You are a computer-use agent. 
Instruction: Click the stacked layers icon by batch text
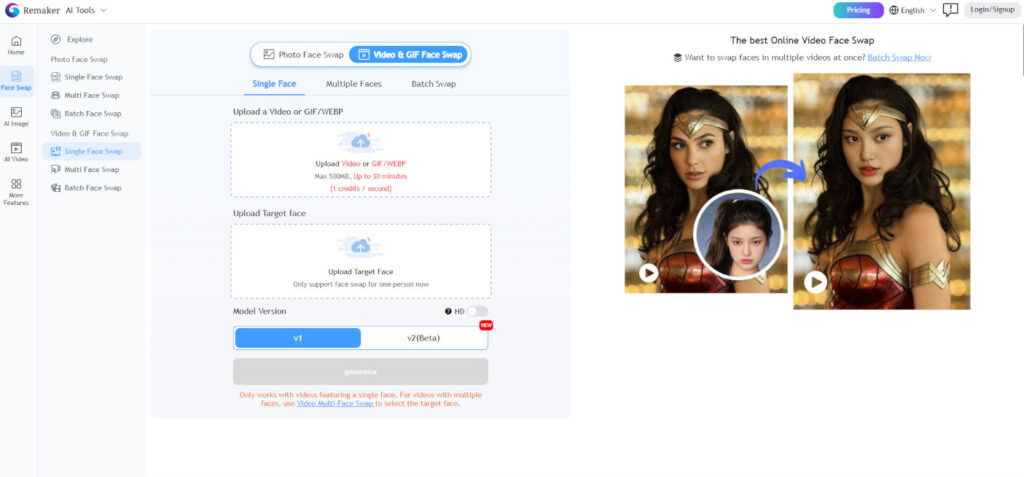point(678,58)
